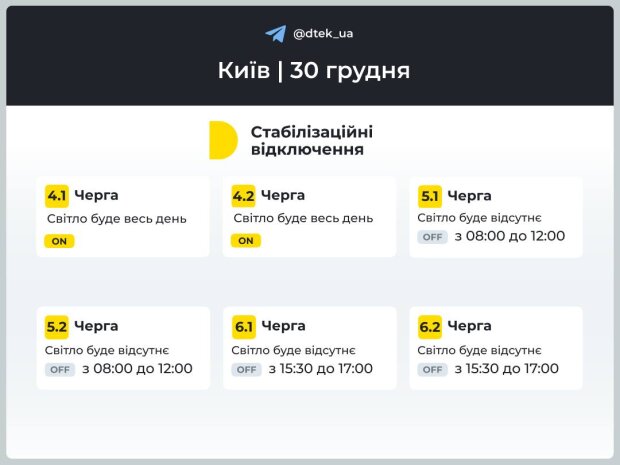Click the 'Стабілізаційні відключення' heading
This screenshot has height=465, width=620.
pyautogui.click(x=313, y=141)
